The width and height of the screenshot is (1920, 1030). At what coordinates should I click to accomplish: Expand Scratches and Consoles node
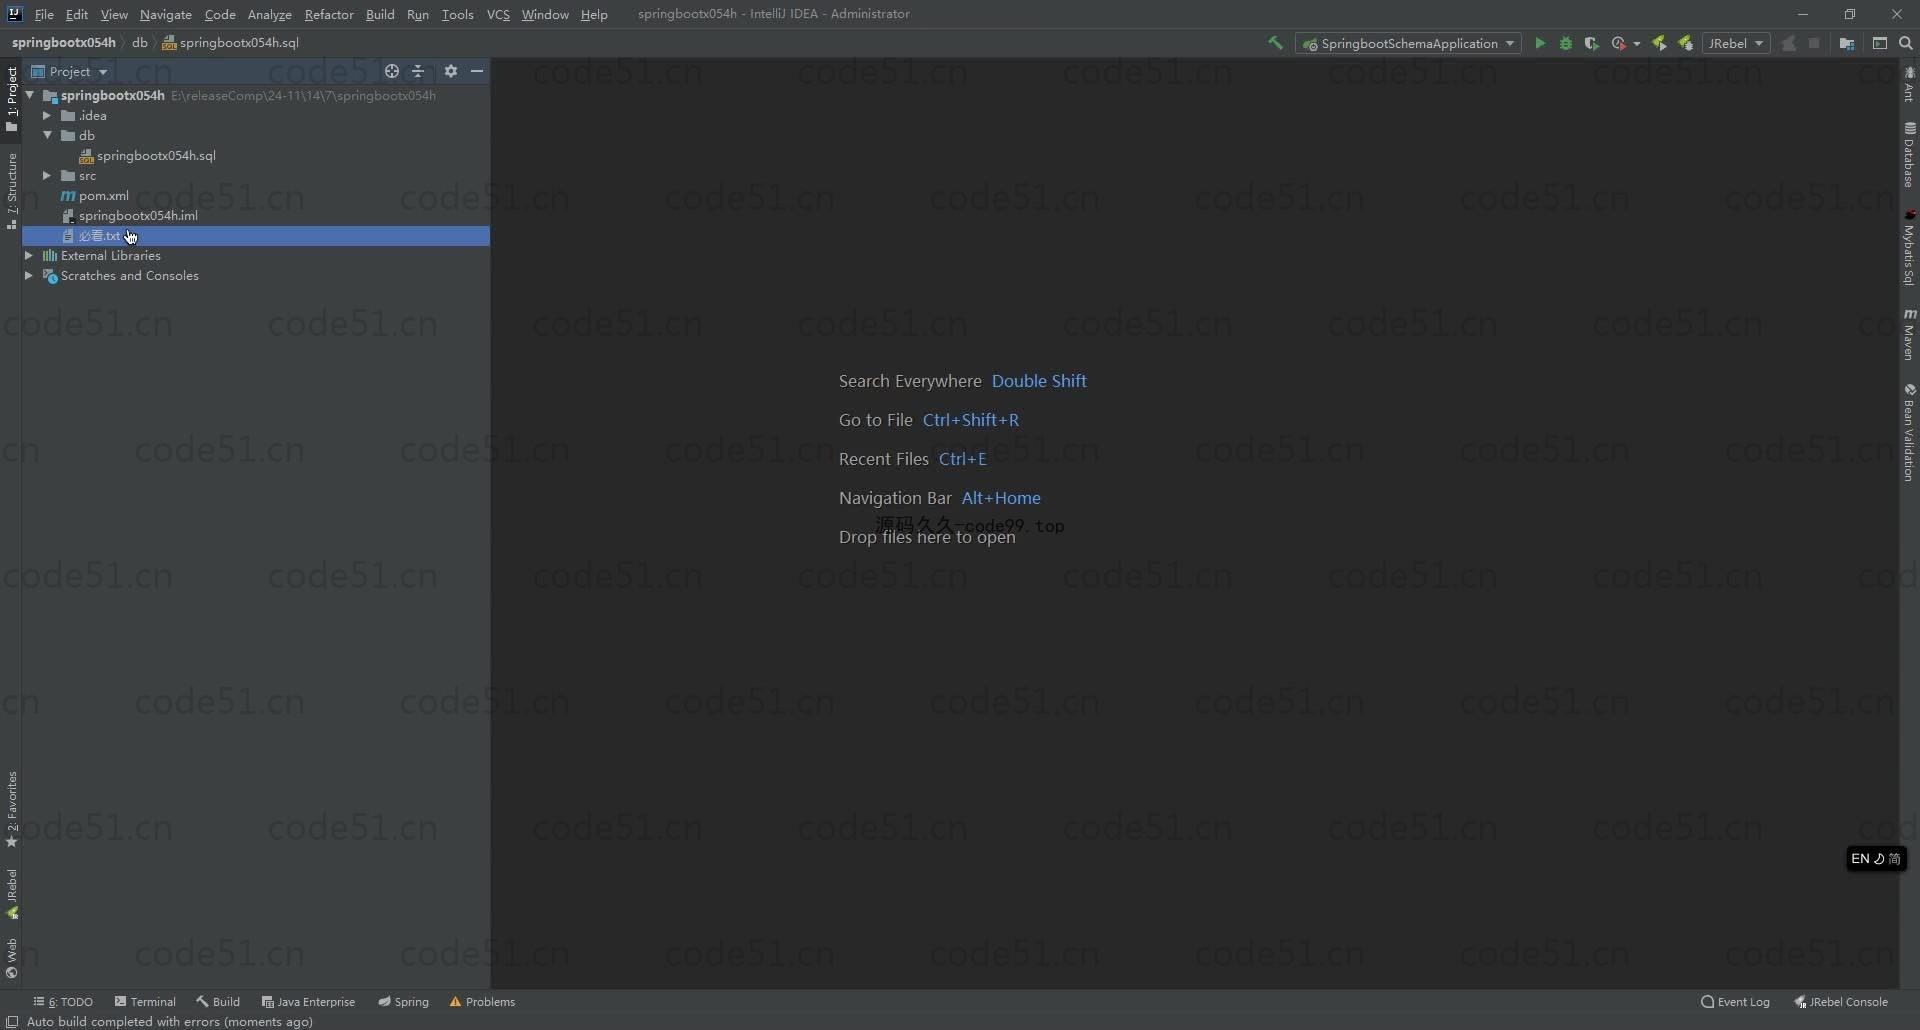(x=29, y=275)
